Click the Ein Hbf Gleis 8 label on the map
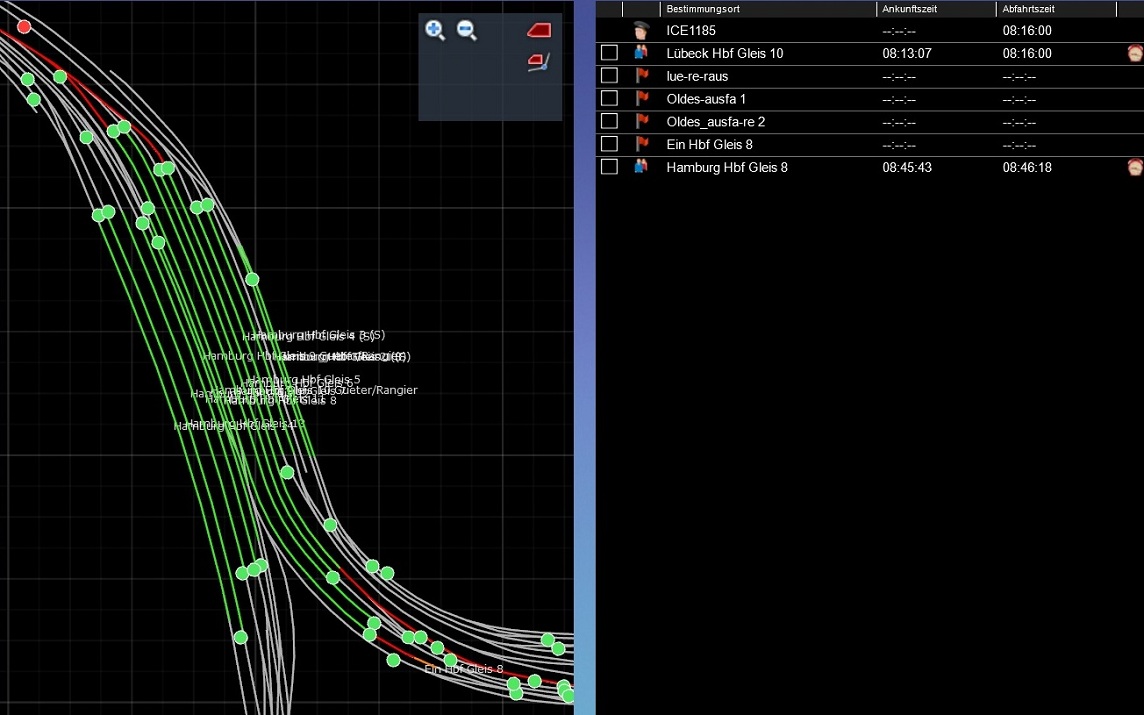The height and width of the screenshot is (715, 1144). pyautogui.click(x=464, y=668)
